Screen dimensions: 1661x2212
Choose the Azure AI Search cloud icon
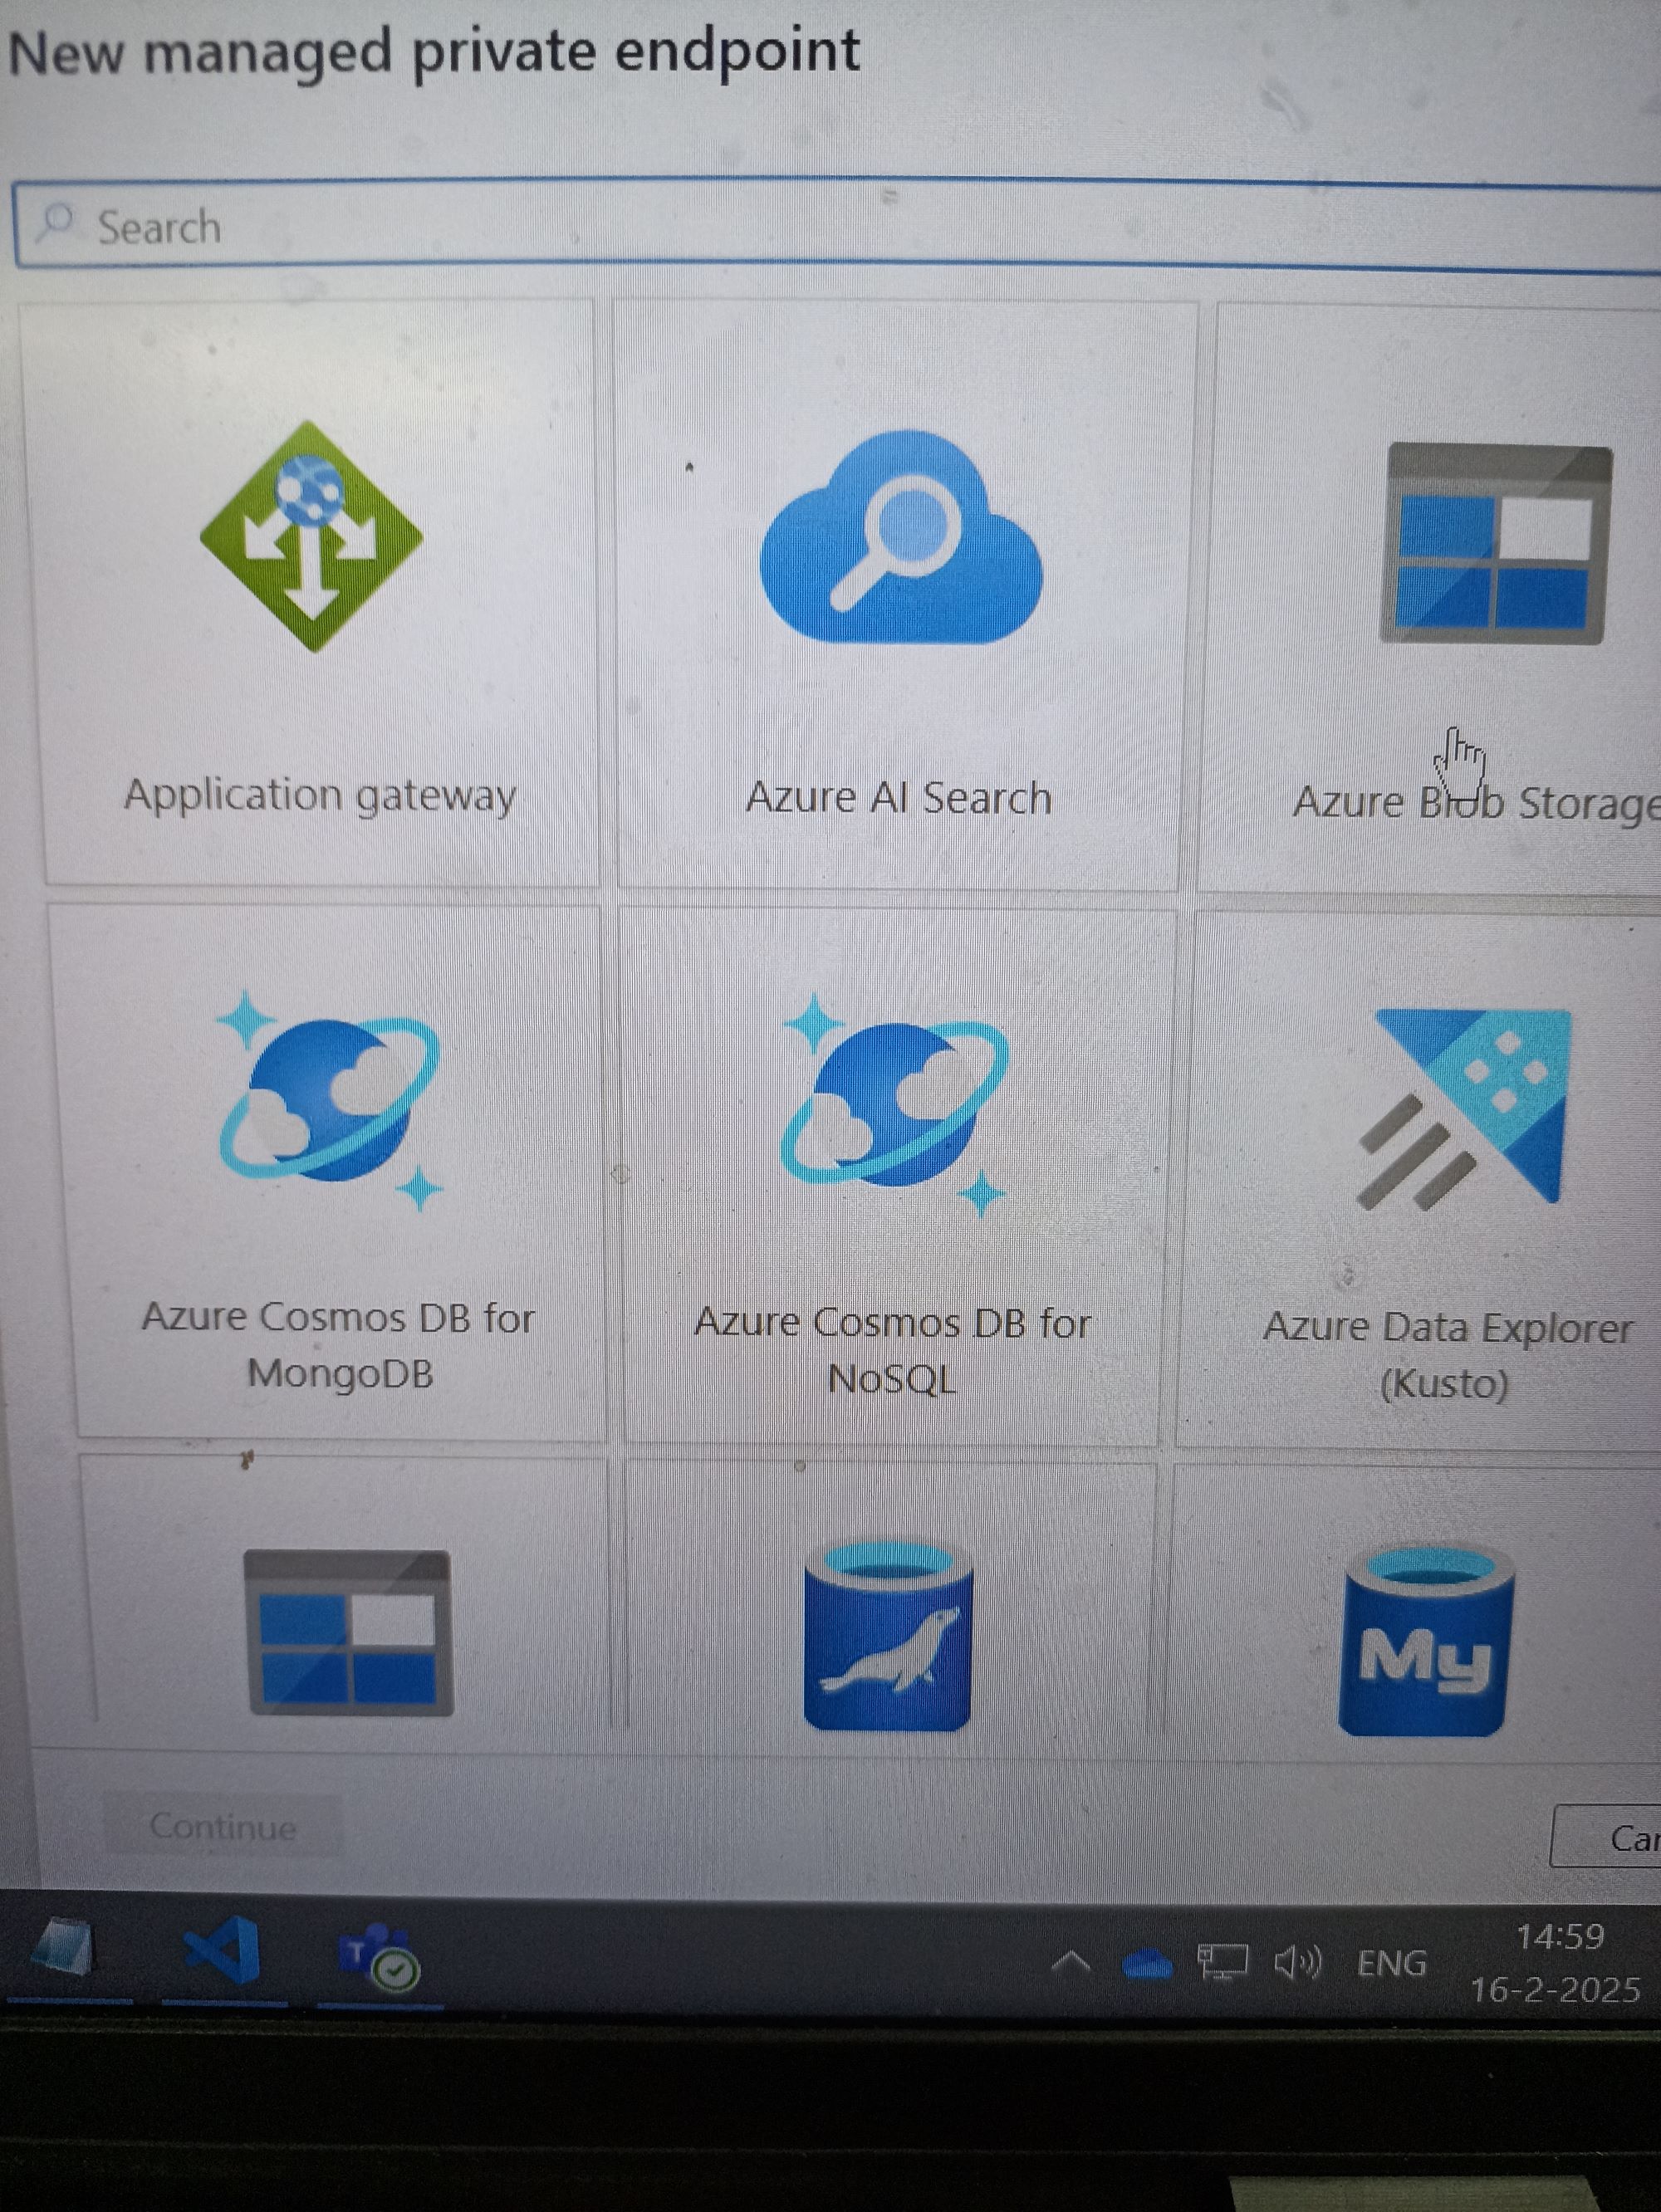901,537
